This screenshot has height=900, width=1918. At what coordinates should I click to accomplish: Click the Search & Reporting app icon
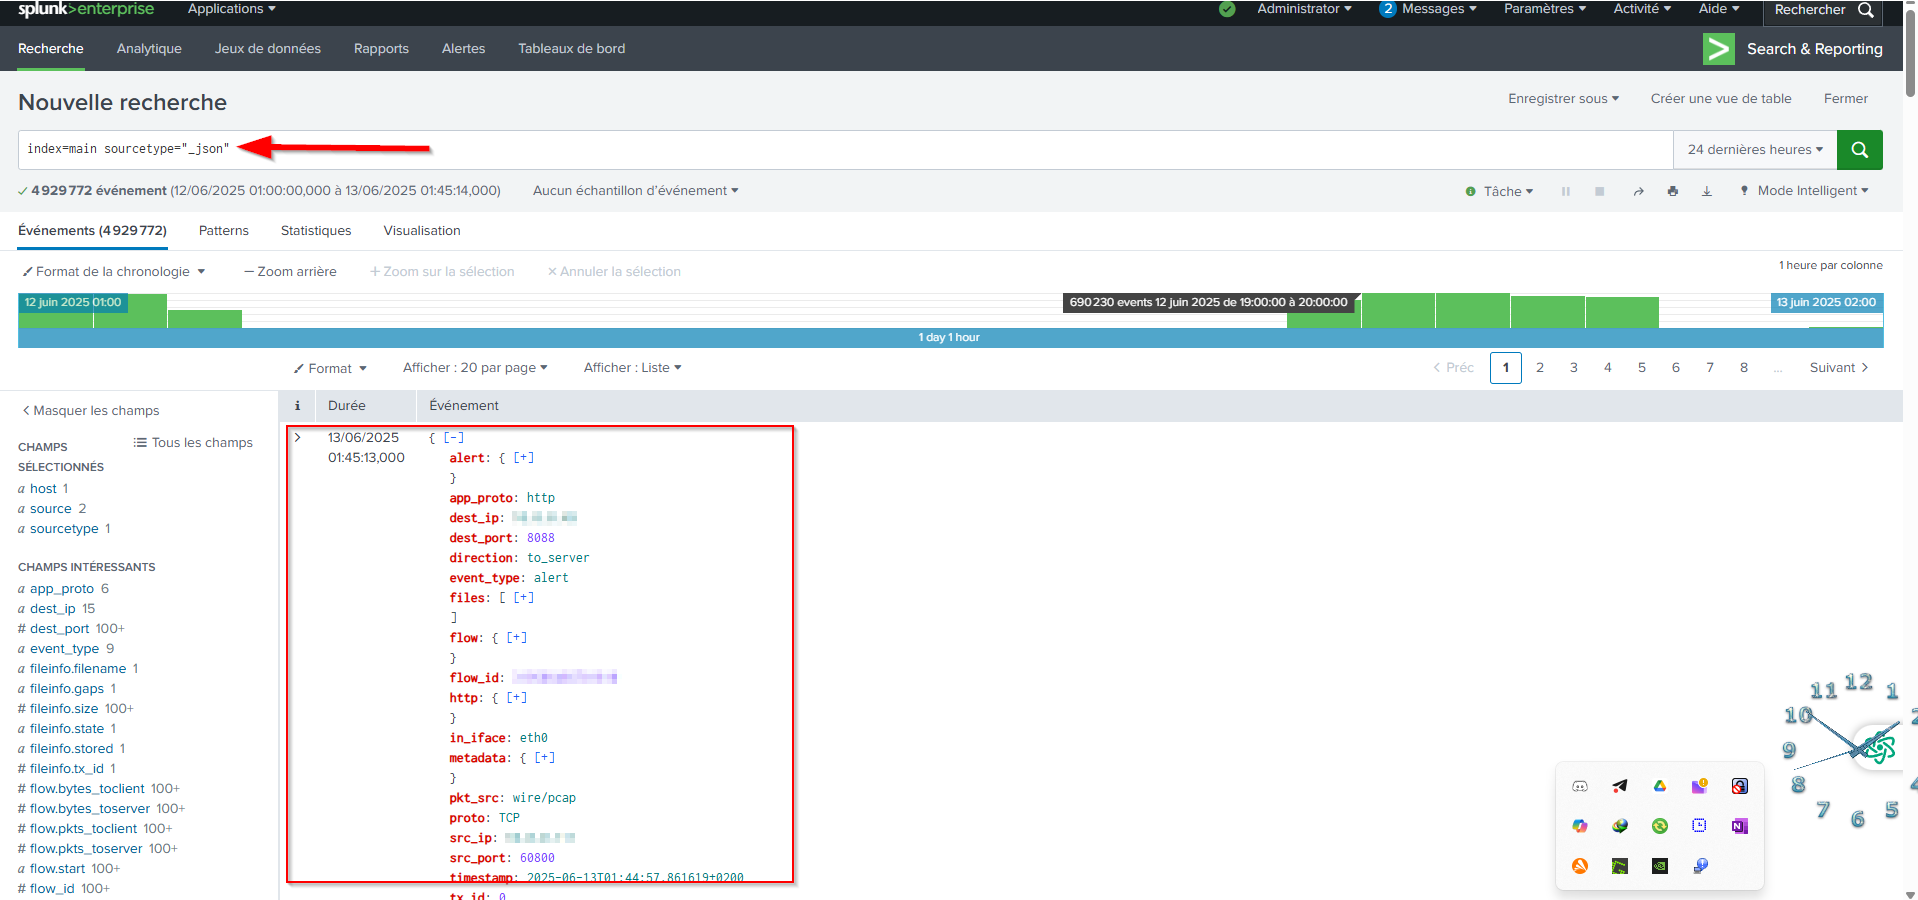(x=1718, y=49)
